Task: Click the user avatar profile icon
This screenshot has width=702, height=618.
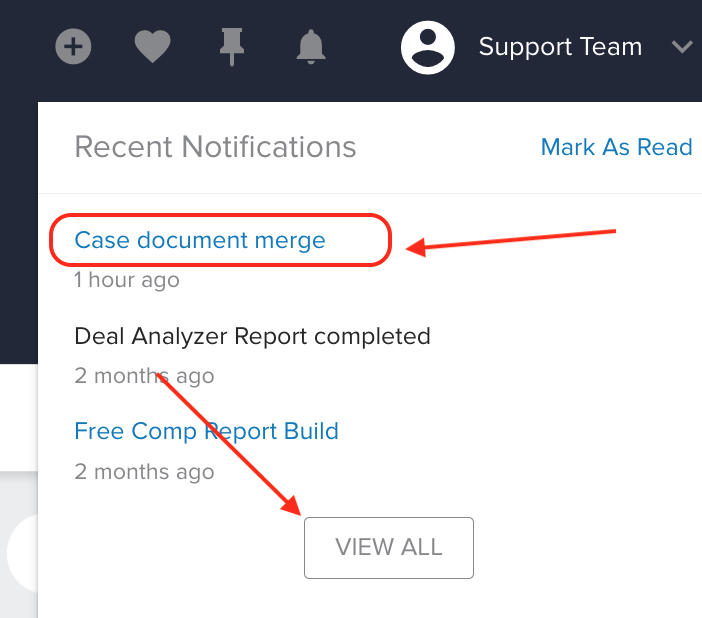Action: pyautogui.click(x=428, y=47)
